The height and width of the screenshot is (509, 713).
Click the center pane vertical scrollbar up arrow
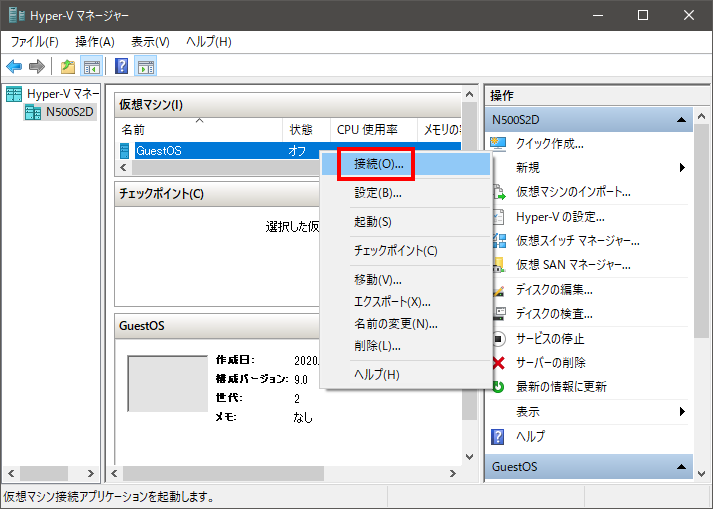(470, 94)
